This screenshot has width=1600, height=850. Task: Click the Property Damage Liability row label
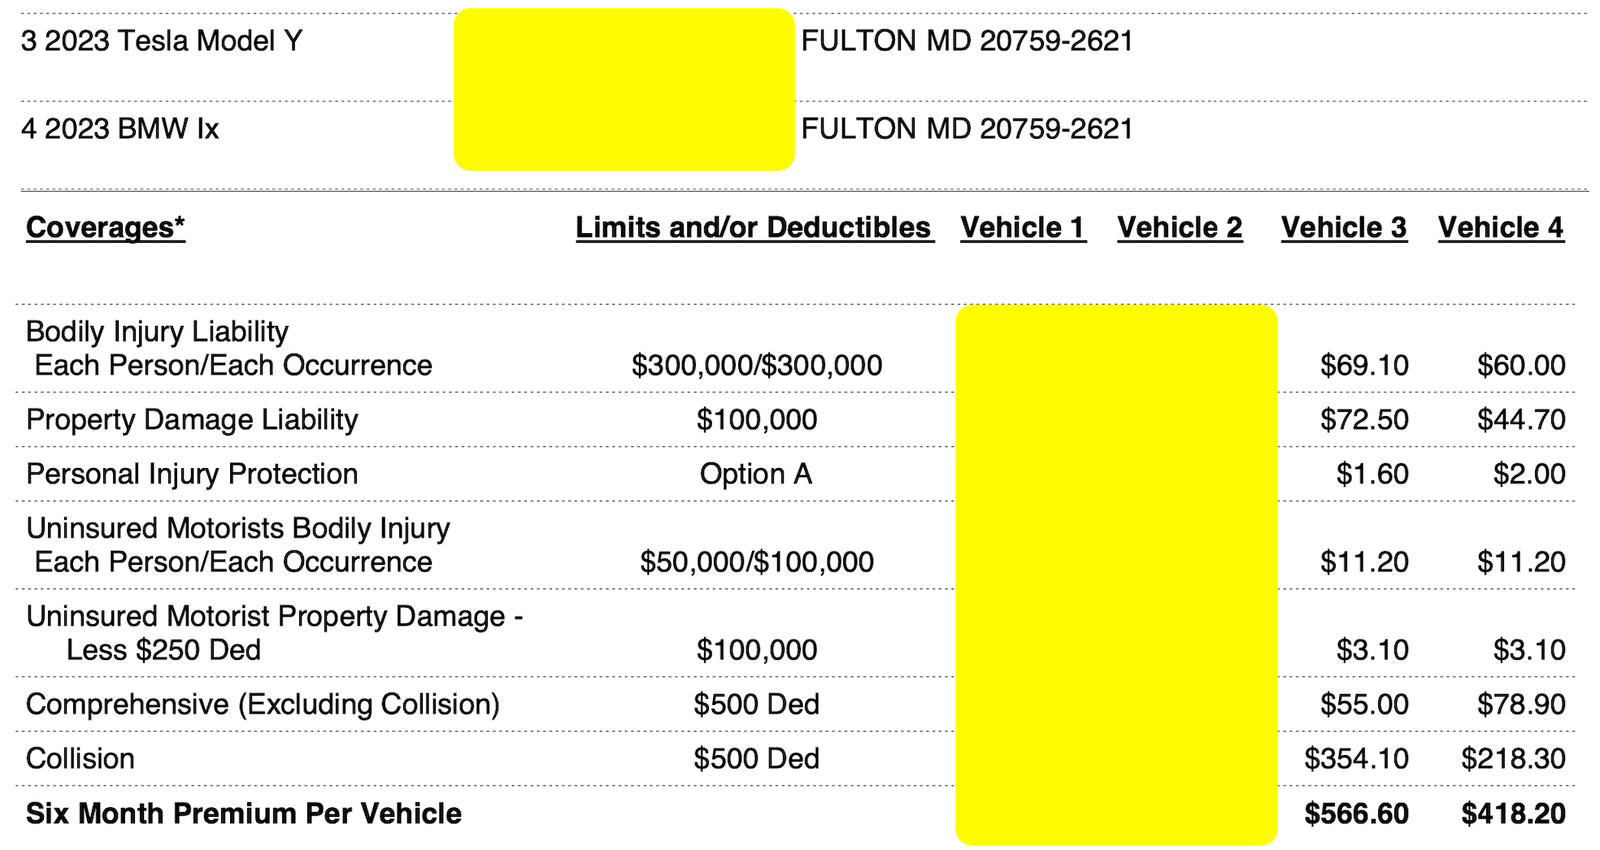click(x=192, y=420)
